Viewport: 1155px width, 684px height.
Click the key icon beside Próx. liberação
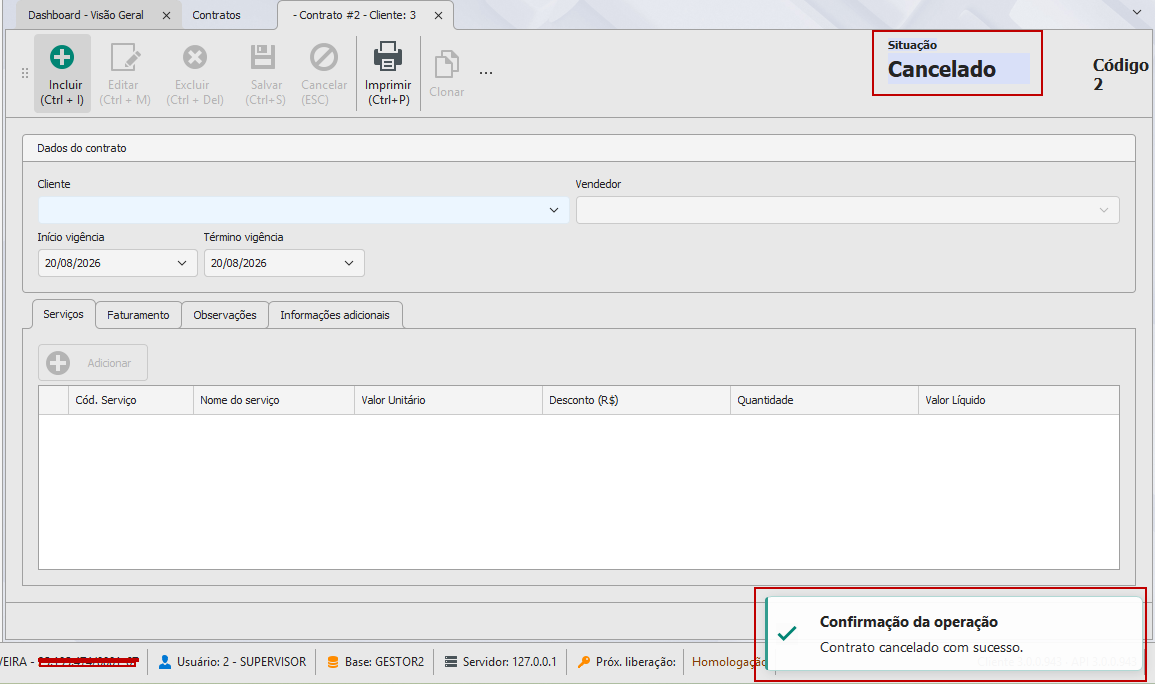583,662
